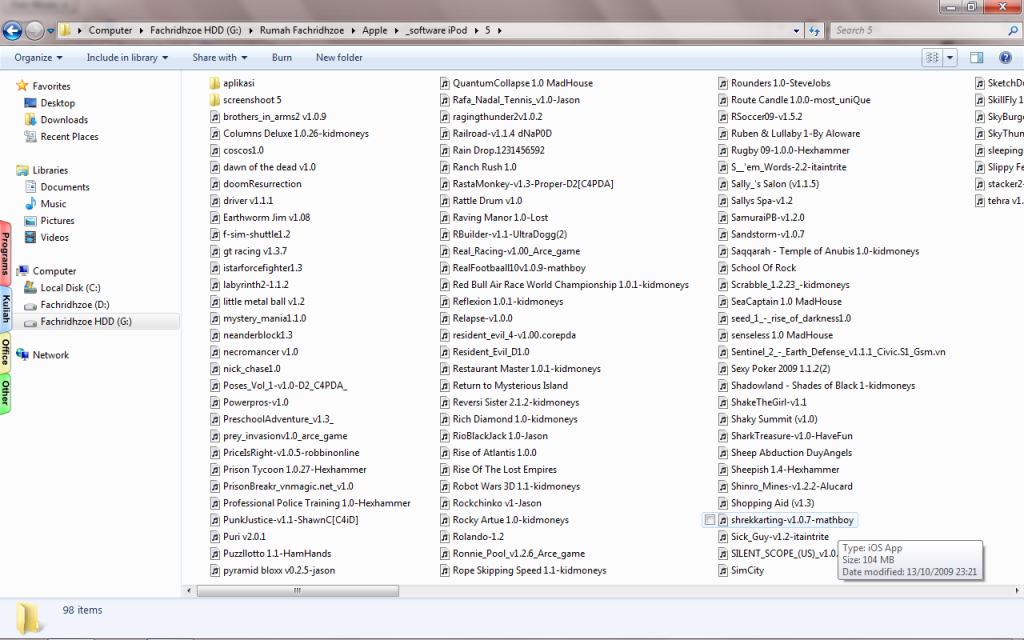Click the Videos library icon
The width and height of the screenshot is (1024, 640).
coord(30,237)
